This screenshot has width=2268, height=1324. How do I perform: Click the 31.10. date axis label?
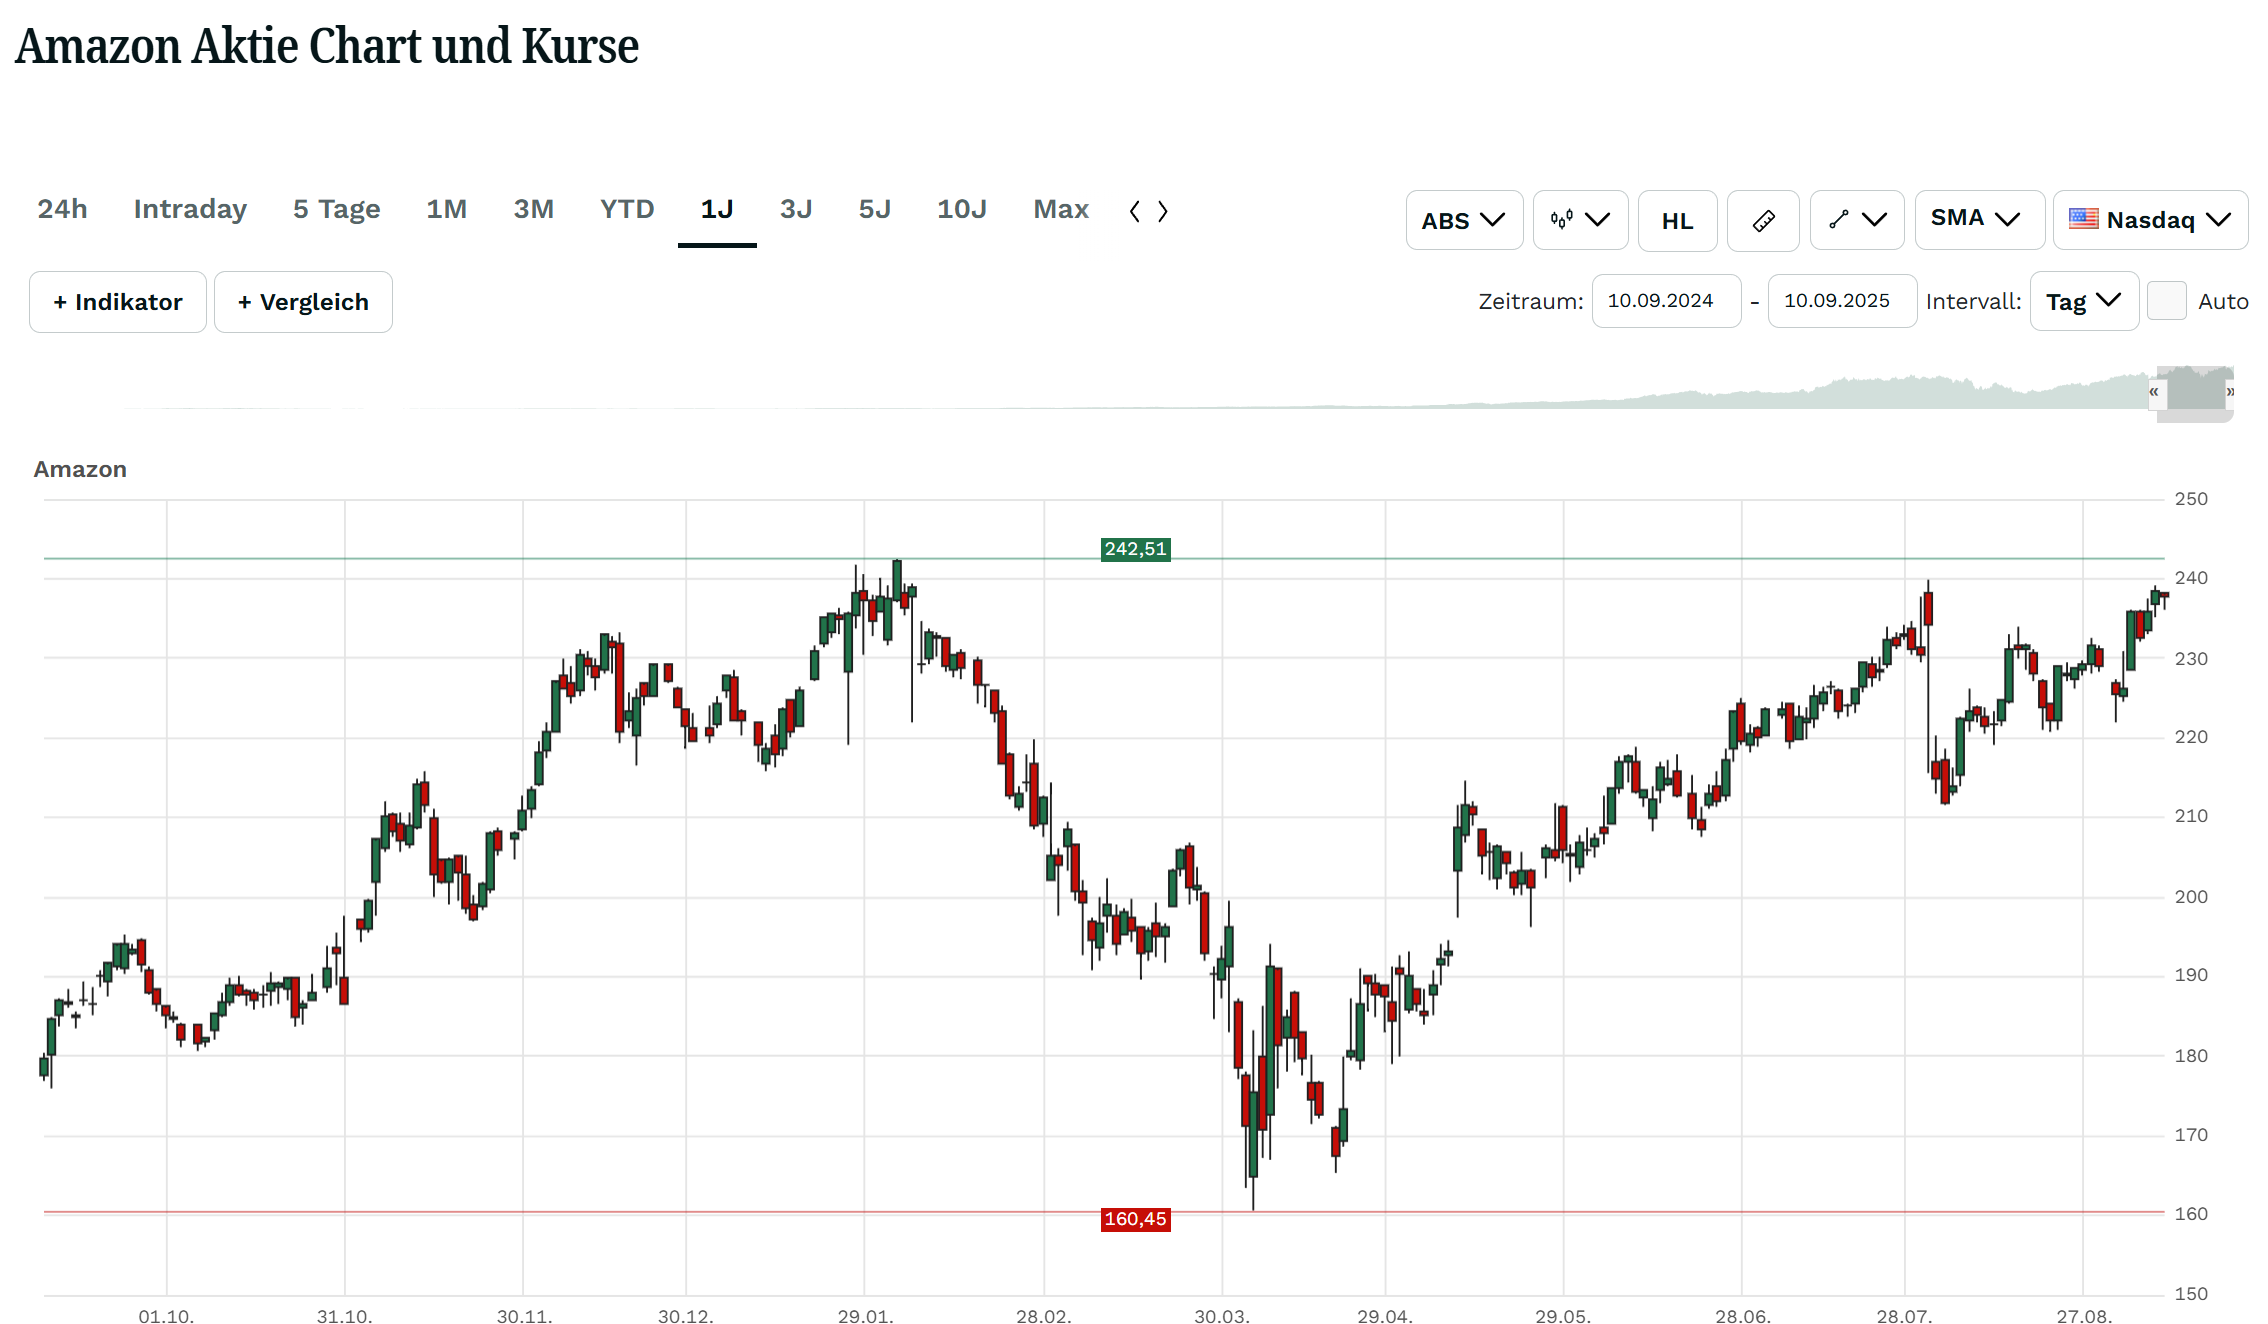tap(344, 1316)
